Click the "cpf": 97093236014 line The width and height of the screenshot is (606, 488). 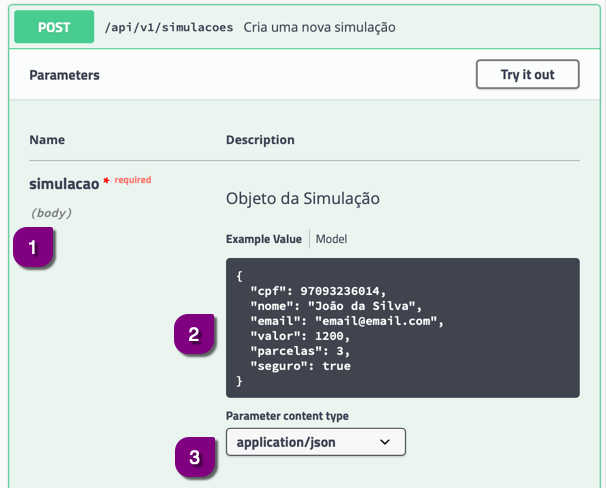point(318,291)
